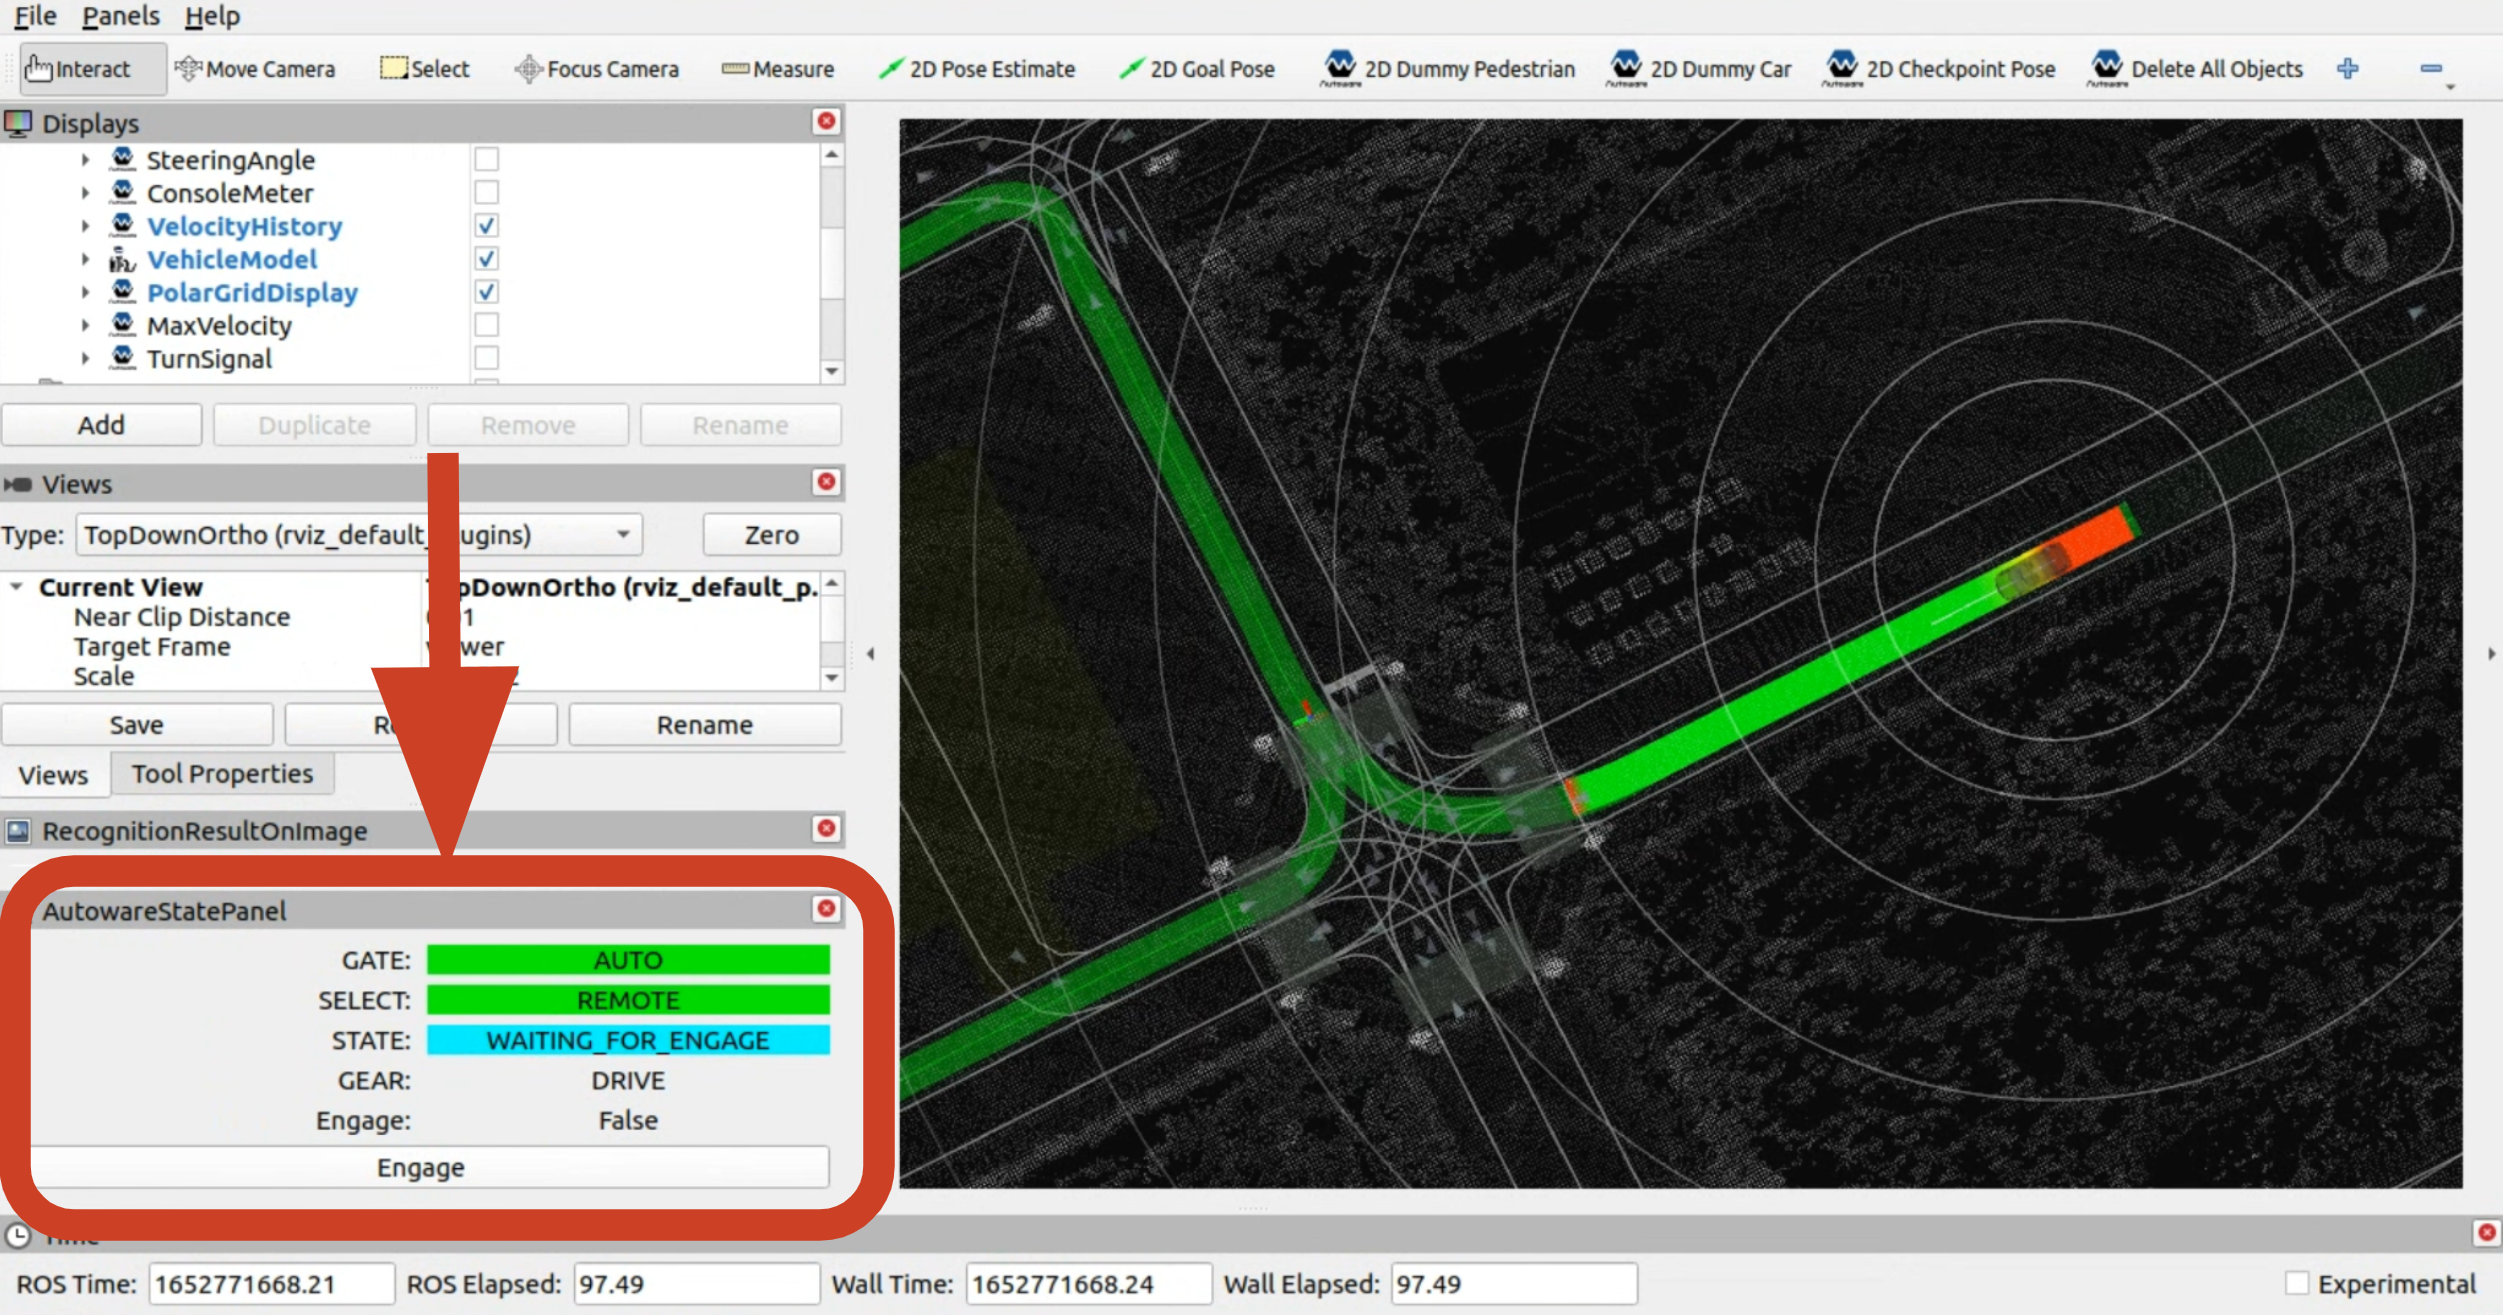Viewport: 2503px width, 1315px height.
Task: Switch to the Tool Properties tab
Action: (x=222, y=774)
